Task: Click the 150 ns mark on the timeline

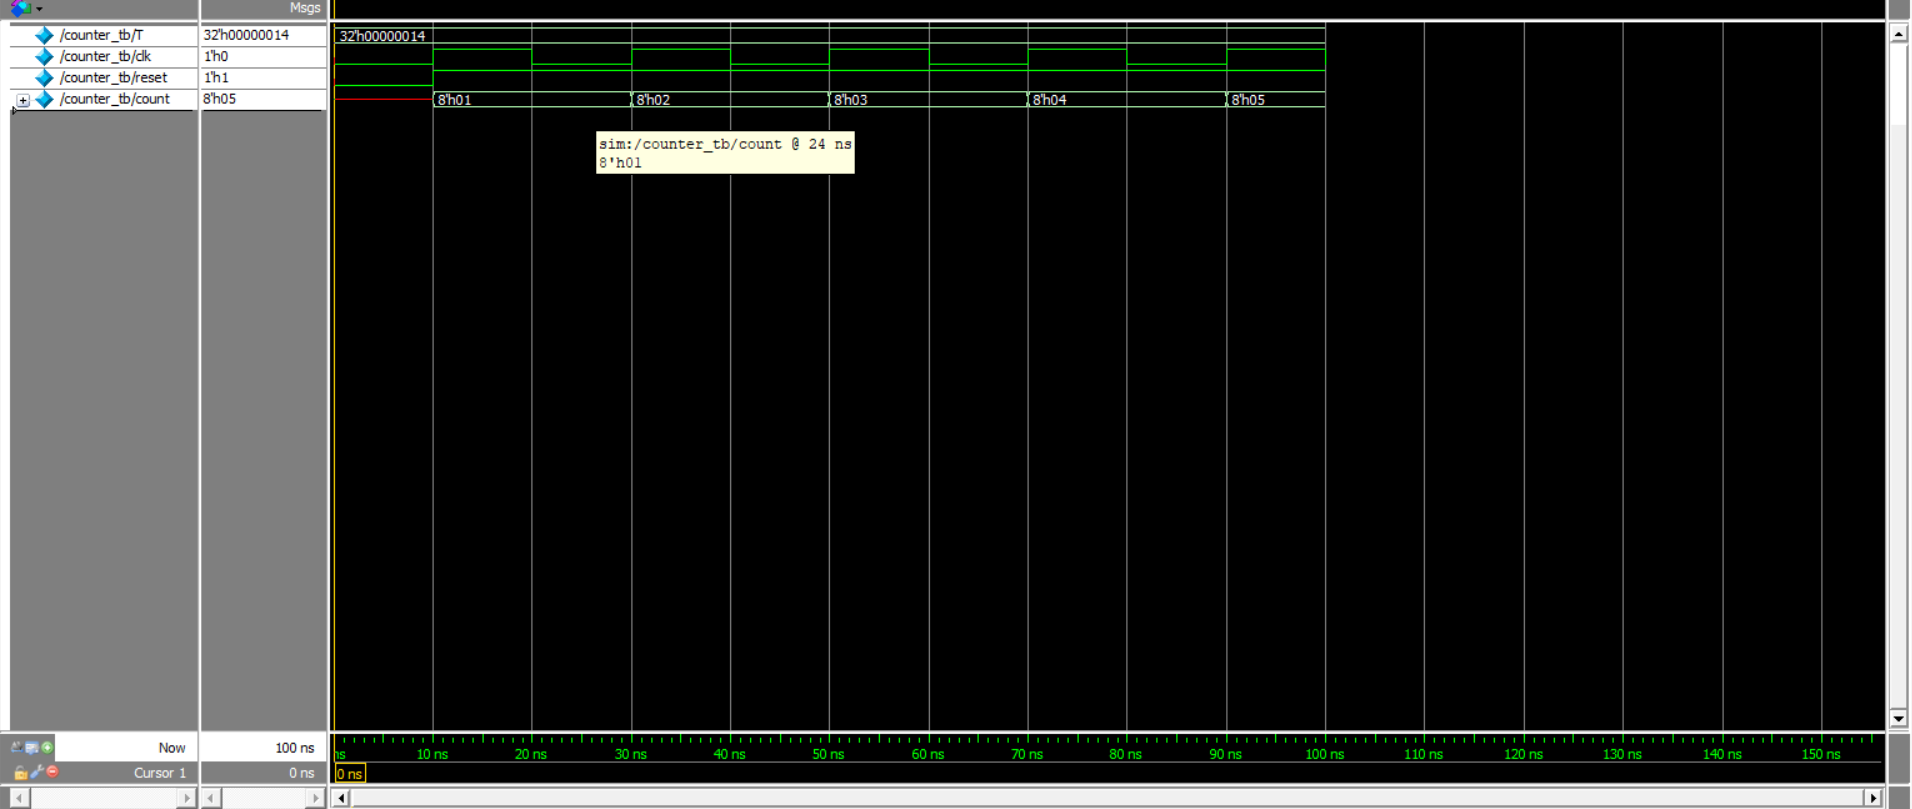Action: pos(1820,754)
